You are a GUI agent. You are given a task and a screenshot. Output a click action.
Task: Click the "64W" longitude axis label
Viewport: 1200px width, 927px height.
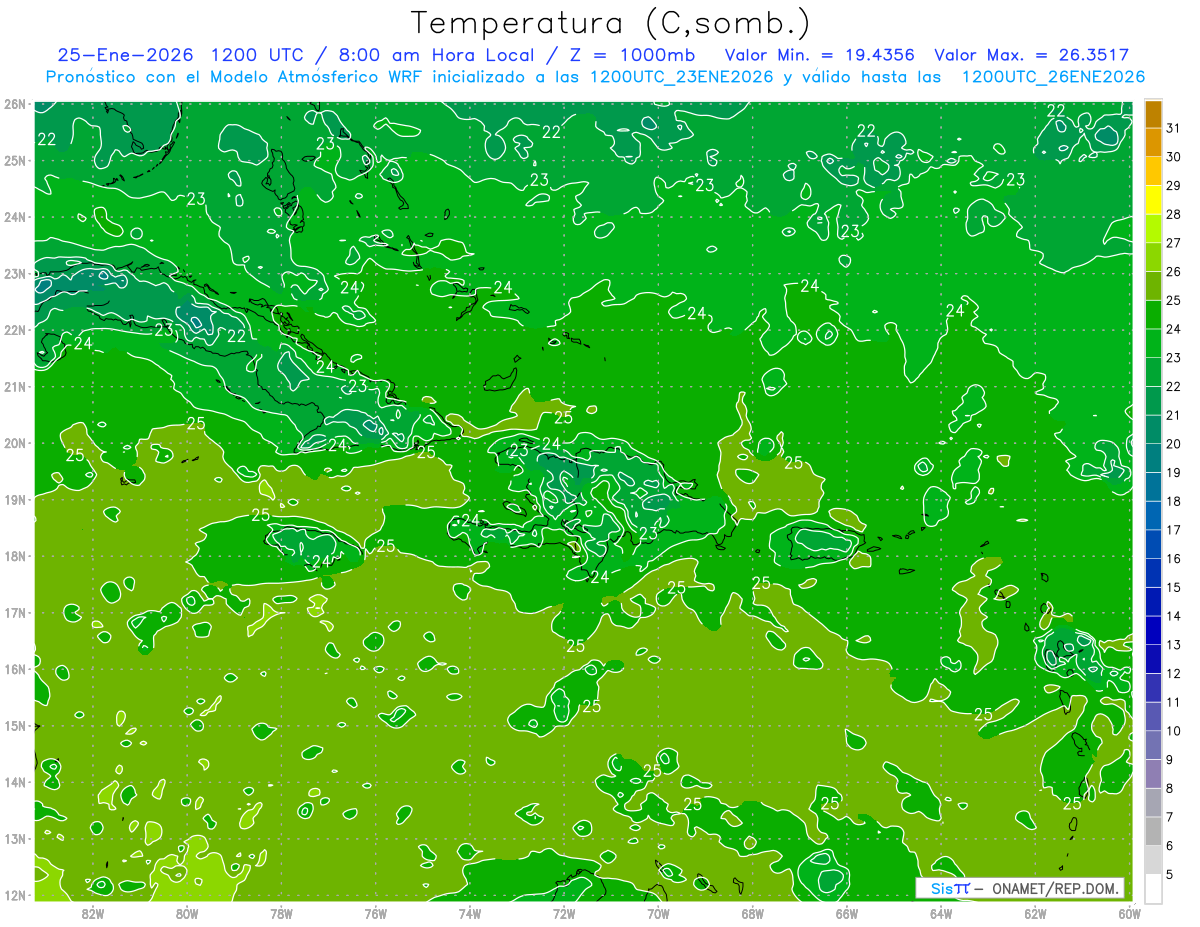pos(941,912)
